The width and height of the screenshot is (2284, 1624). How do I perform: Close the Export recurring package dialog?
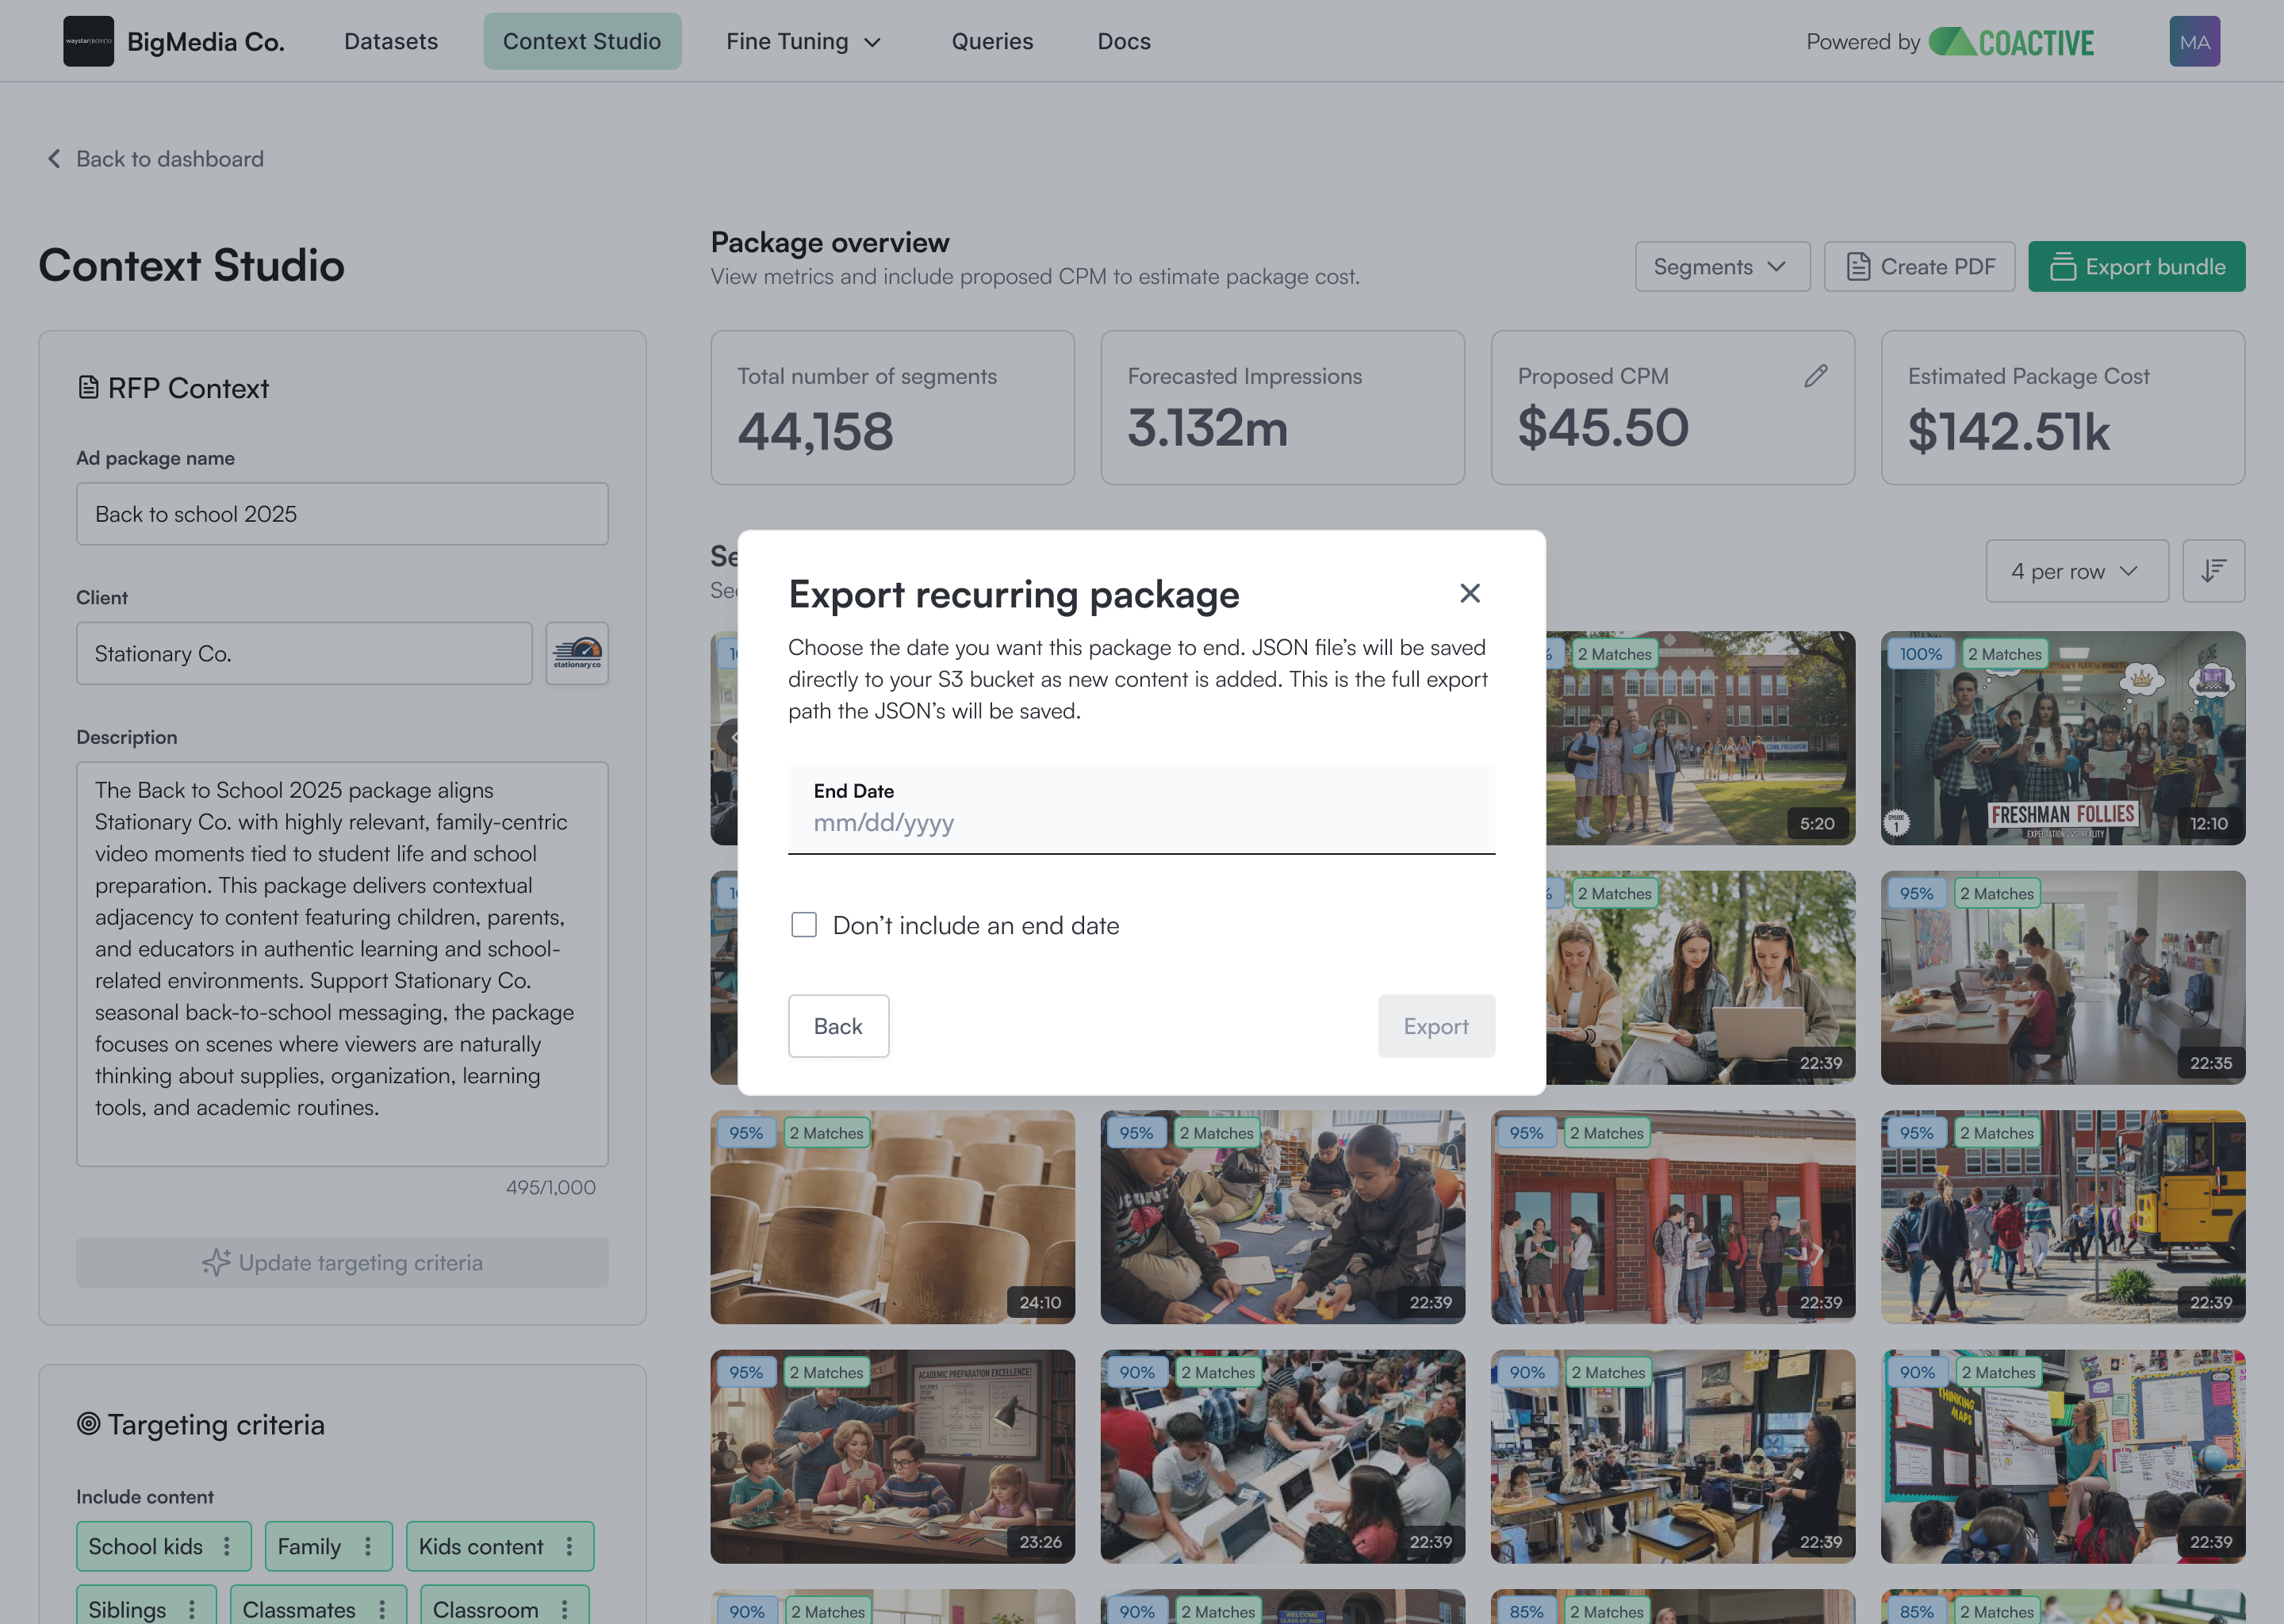click(1469, 593)
